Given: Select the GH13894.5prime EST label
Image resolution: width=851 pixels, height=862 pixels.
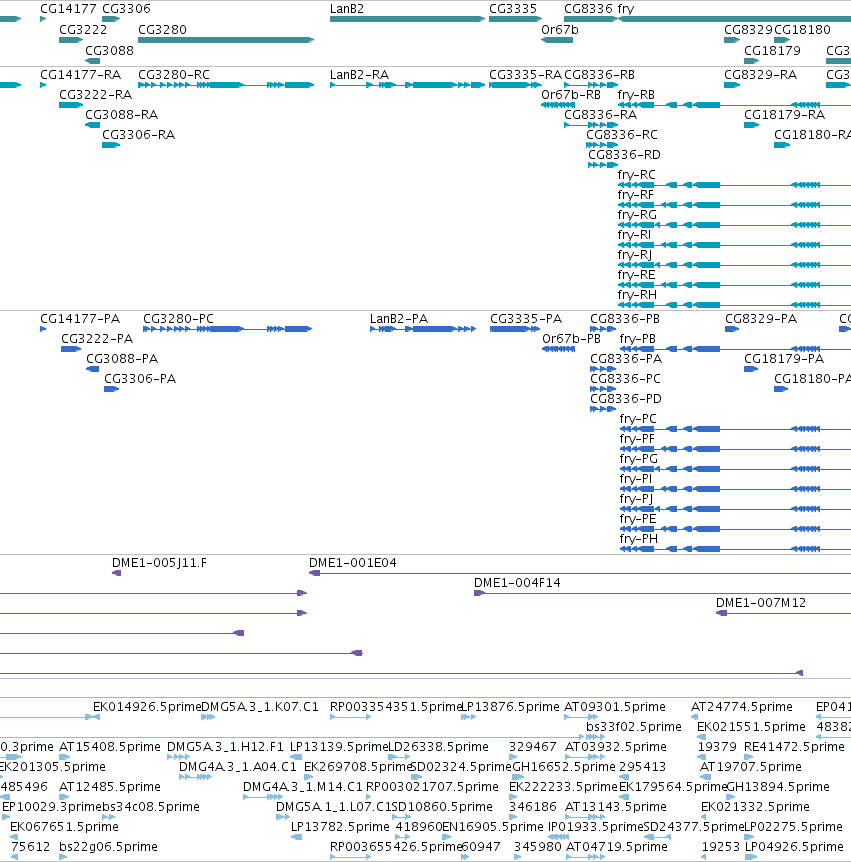Looking at the screenshot, I should pyautogui.click(x=778, y=787).
